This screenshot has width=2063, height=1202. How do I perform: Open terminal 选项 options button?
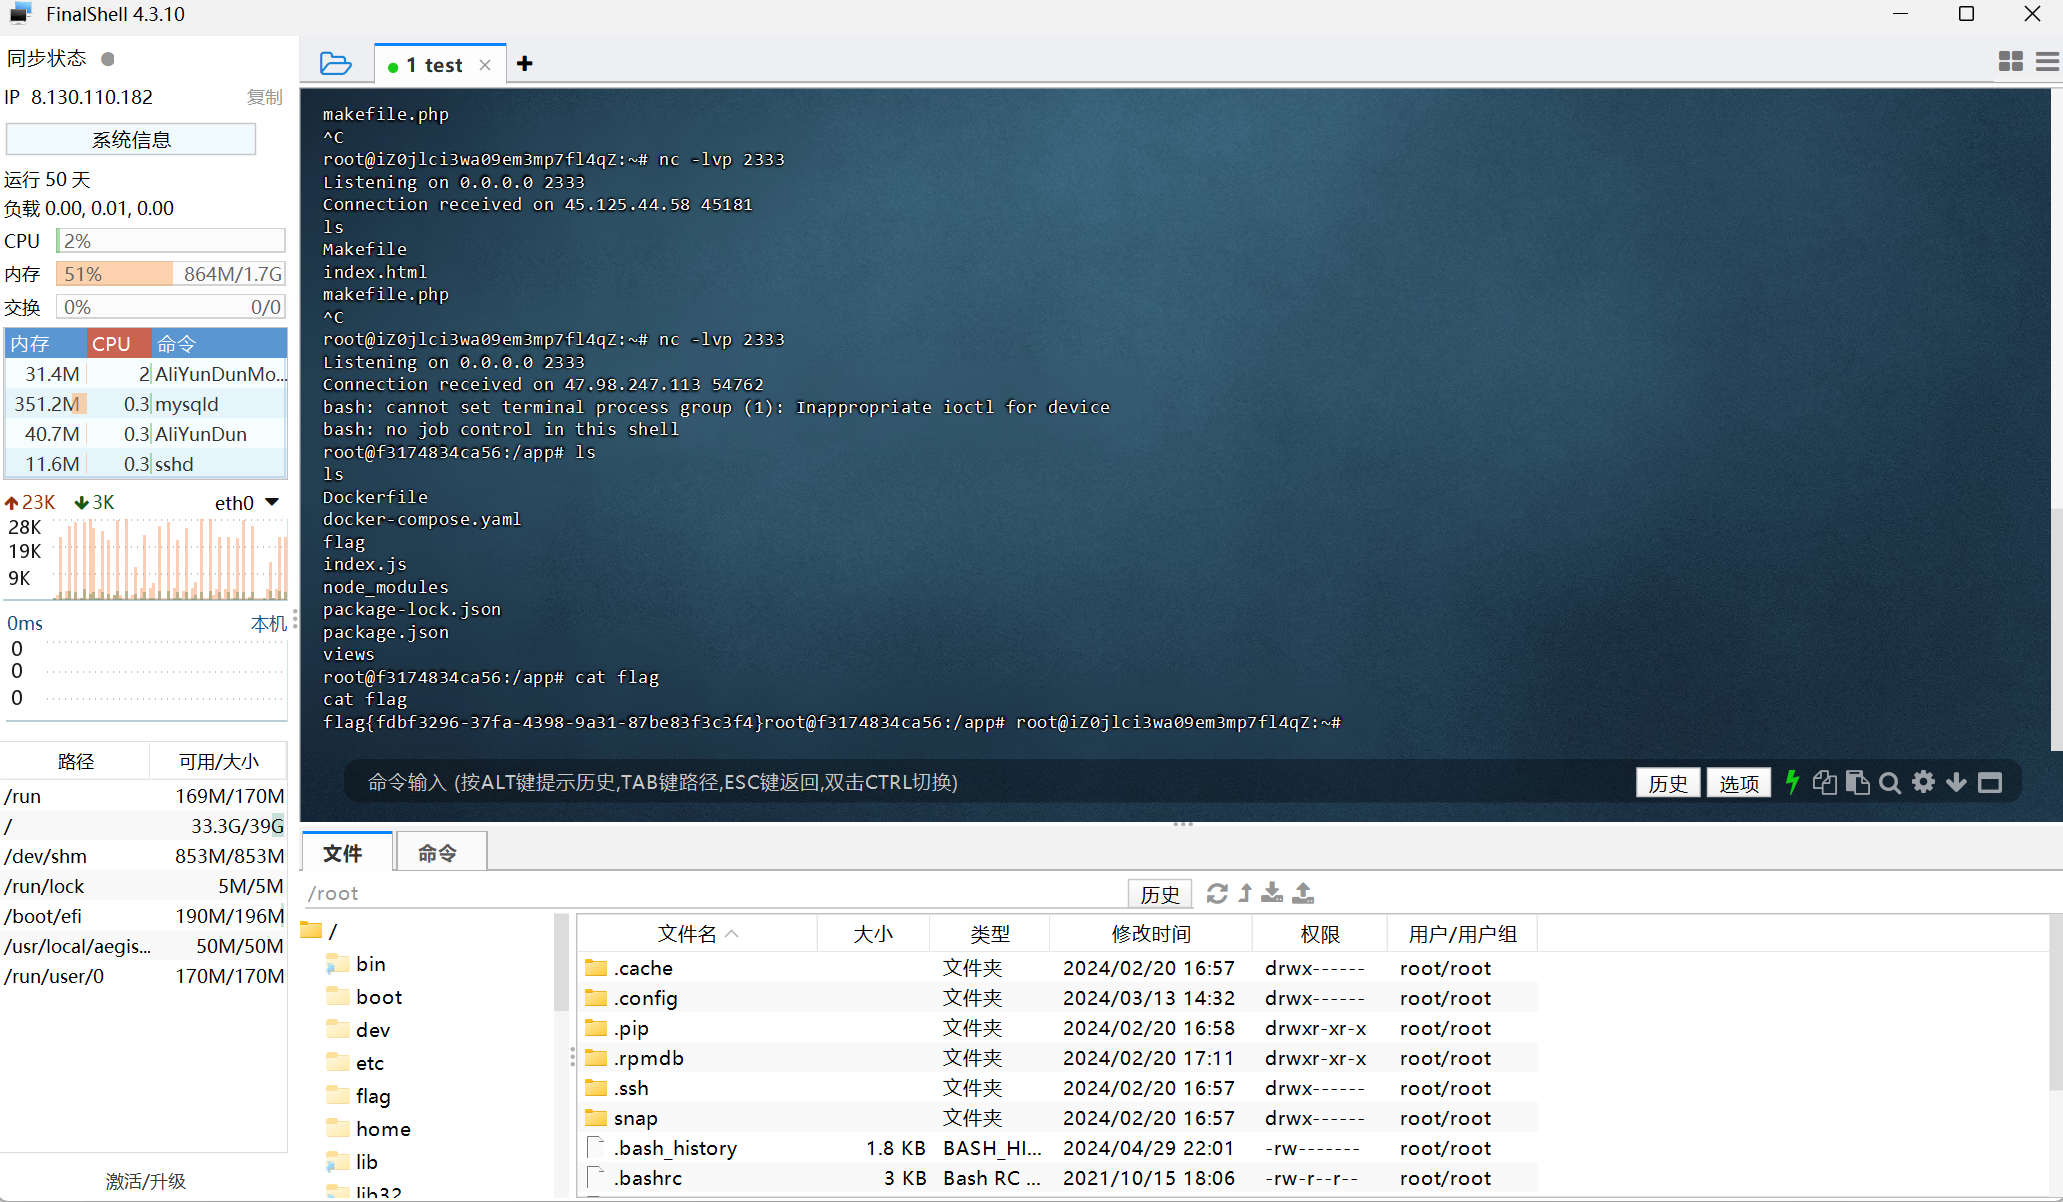click(x=1739, y=783)
